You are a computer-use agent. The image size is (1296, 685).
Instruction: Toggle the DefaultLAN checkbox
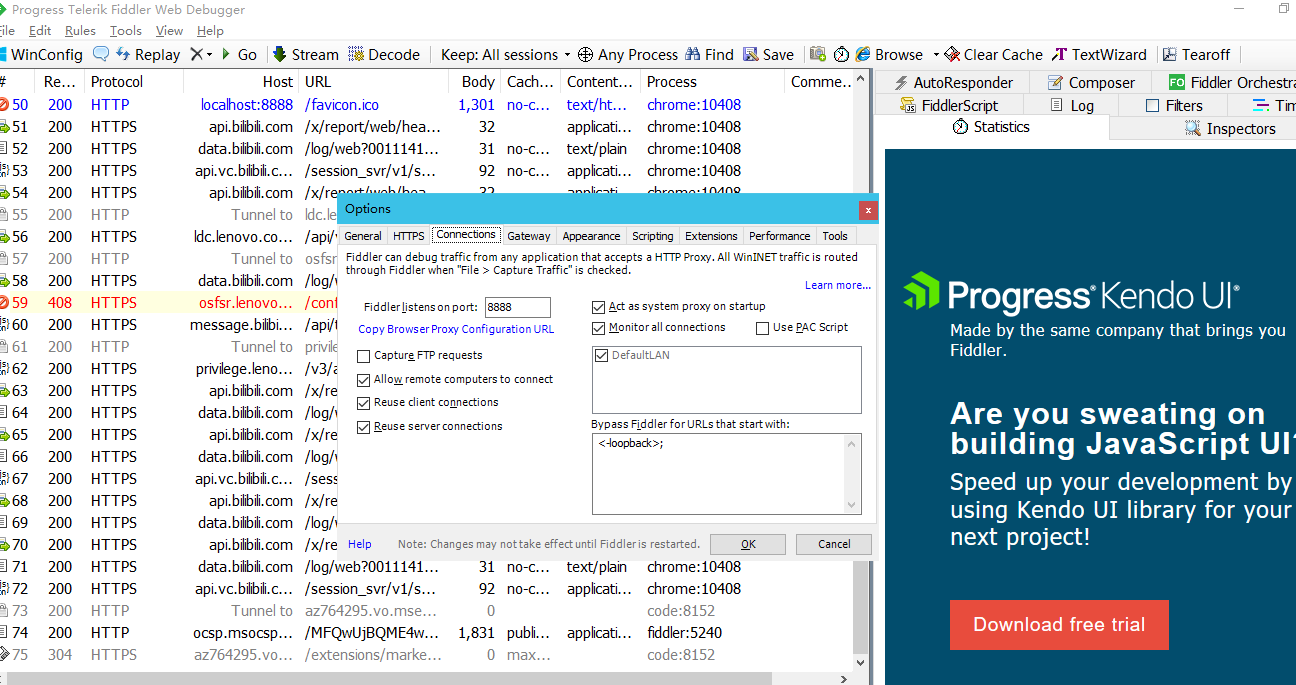[601, 355]
